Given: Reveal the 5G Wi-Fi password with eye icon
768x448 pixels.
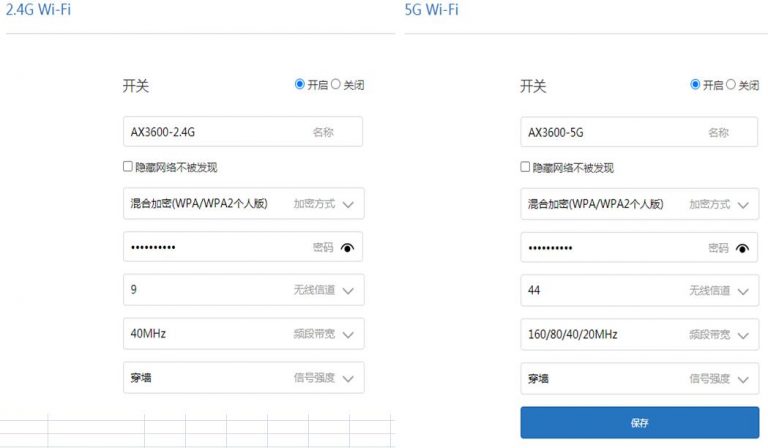Looking at the screenshot, I should point(743,248).
